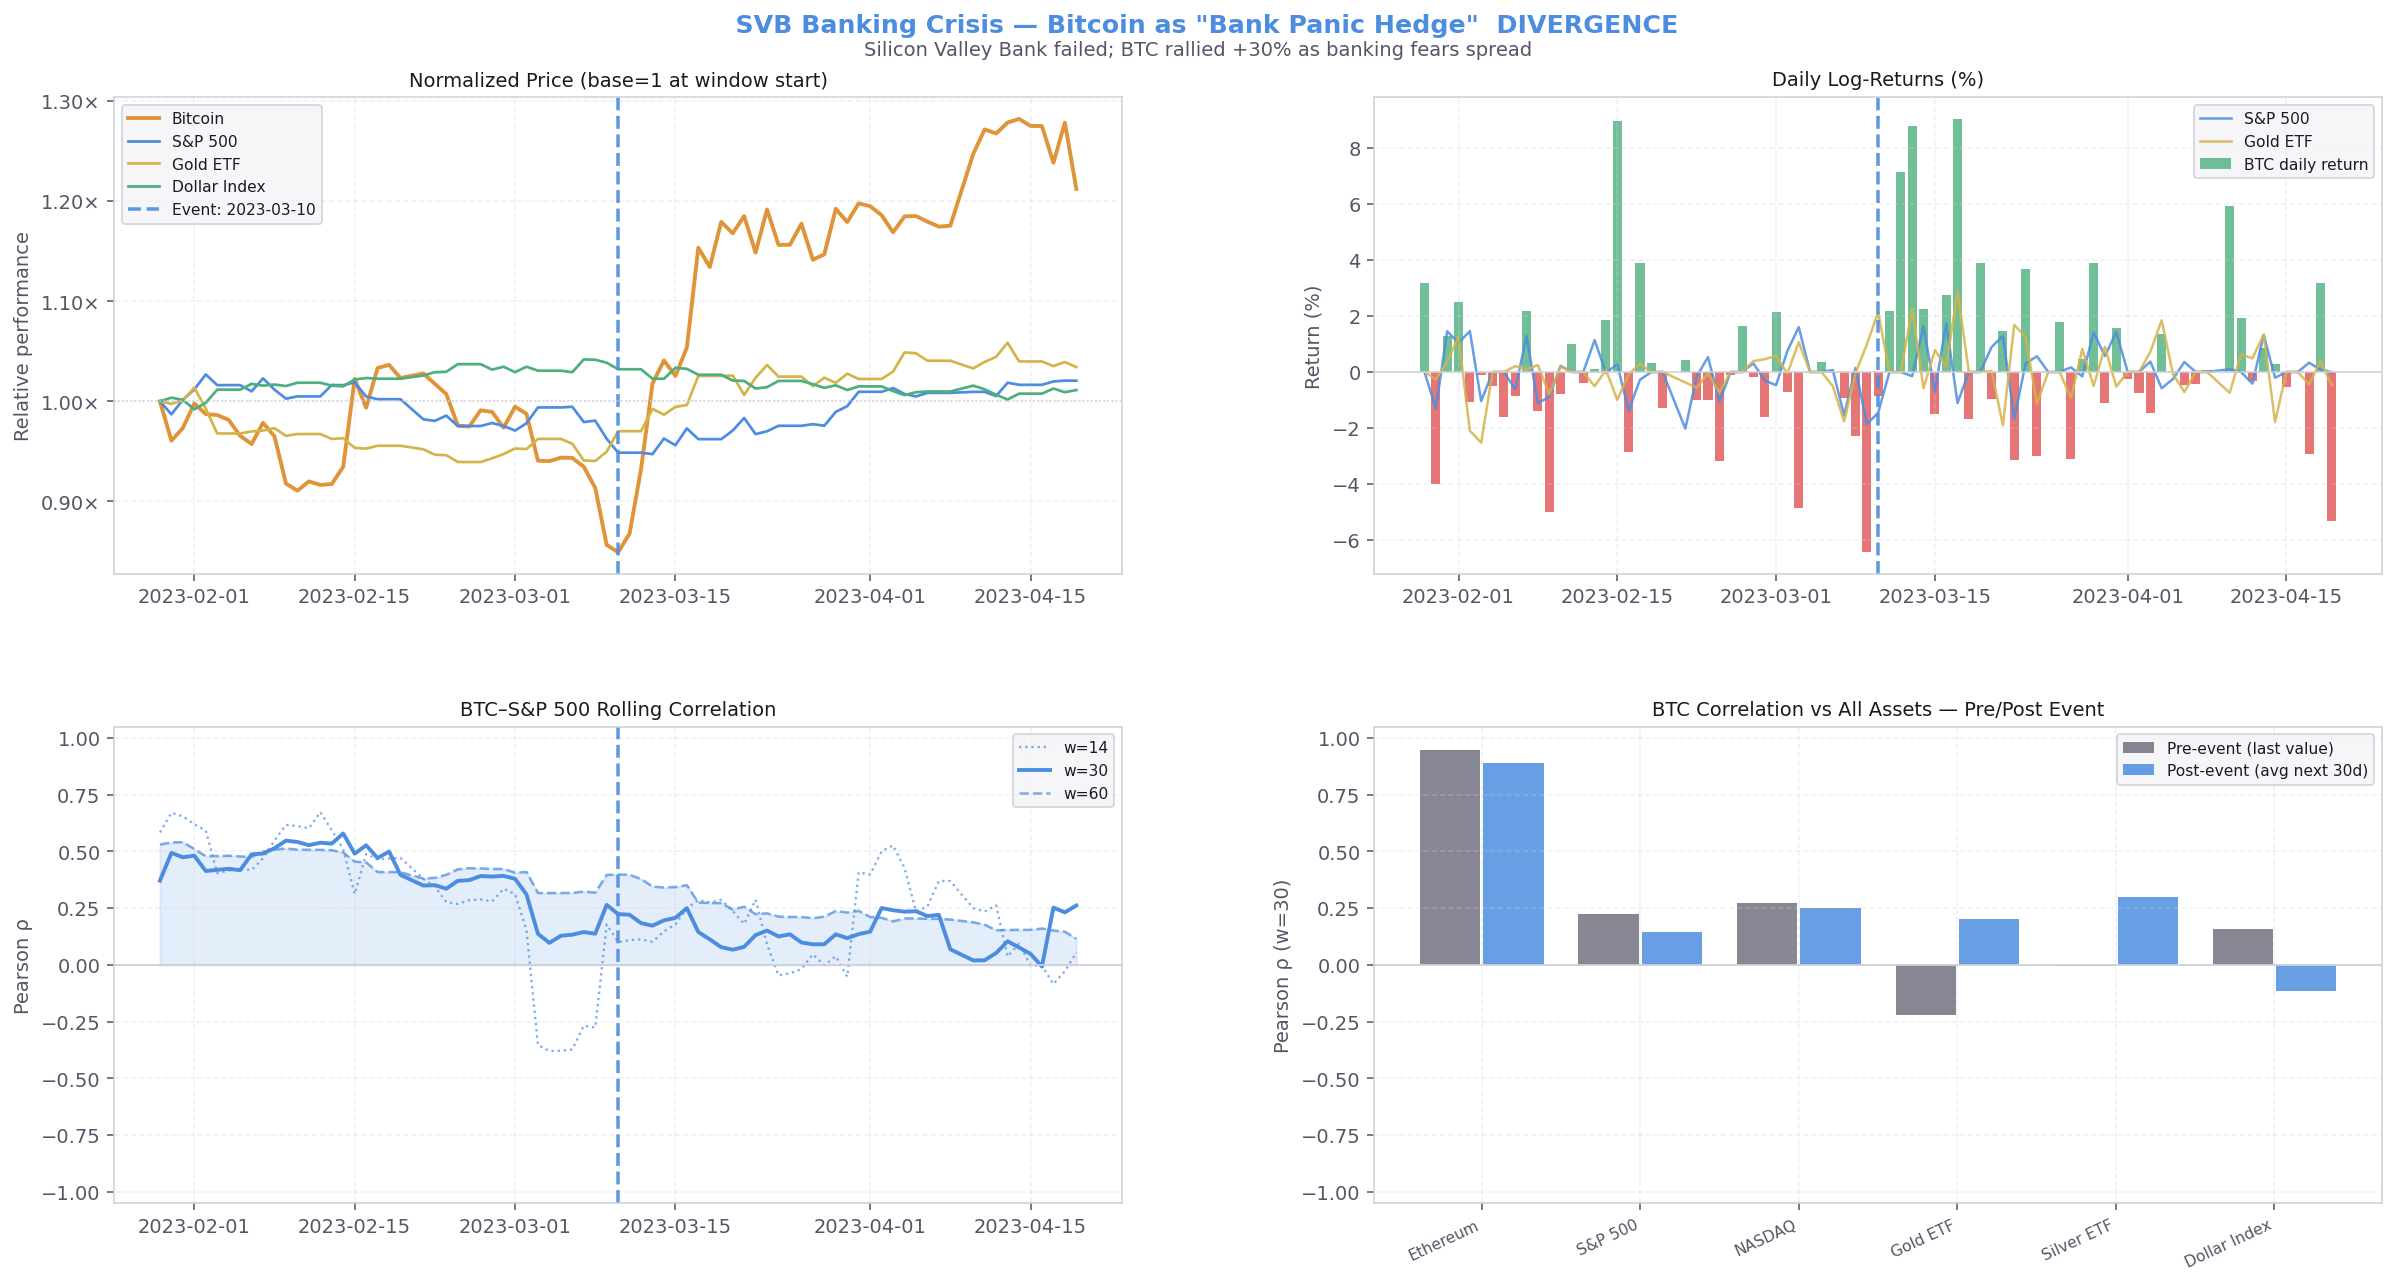Select "2023-03-01" on the Rolling Correlation x-axis
Image resolution: width=2396 pixels, height=1284 pixels.
click(x=515, y=1227)
